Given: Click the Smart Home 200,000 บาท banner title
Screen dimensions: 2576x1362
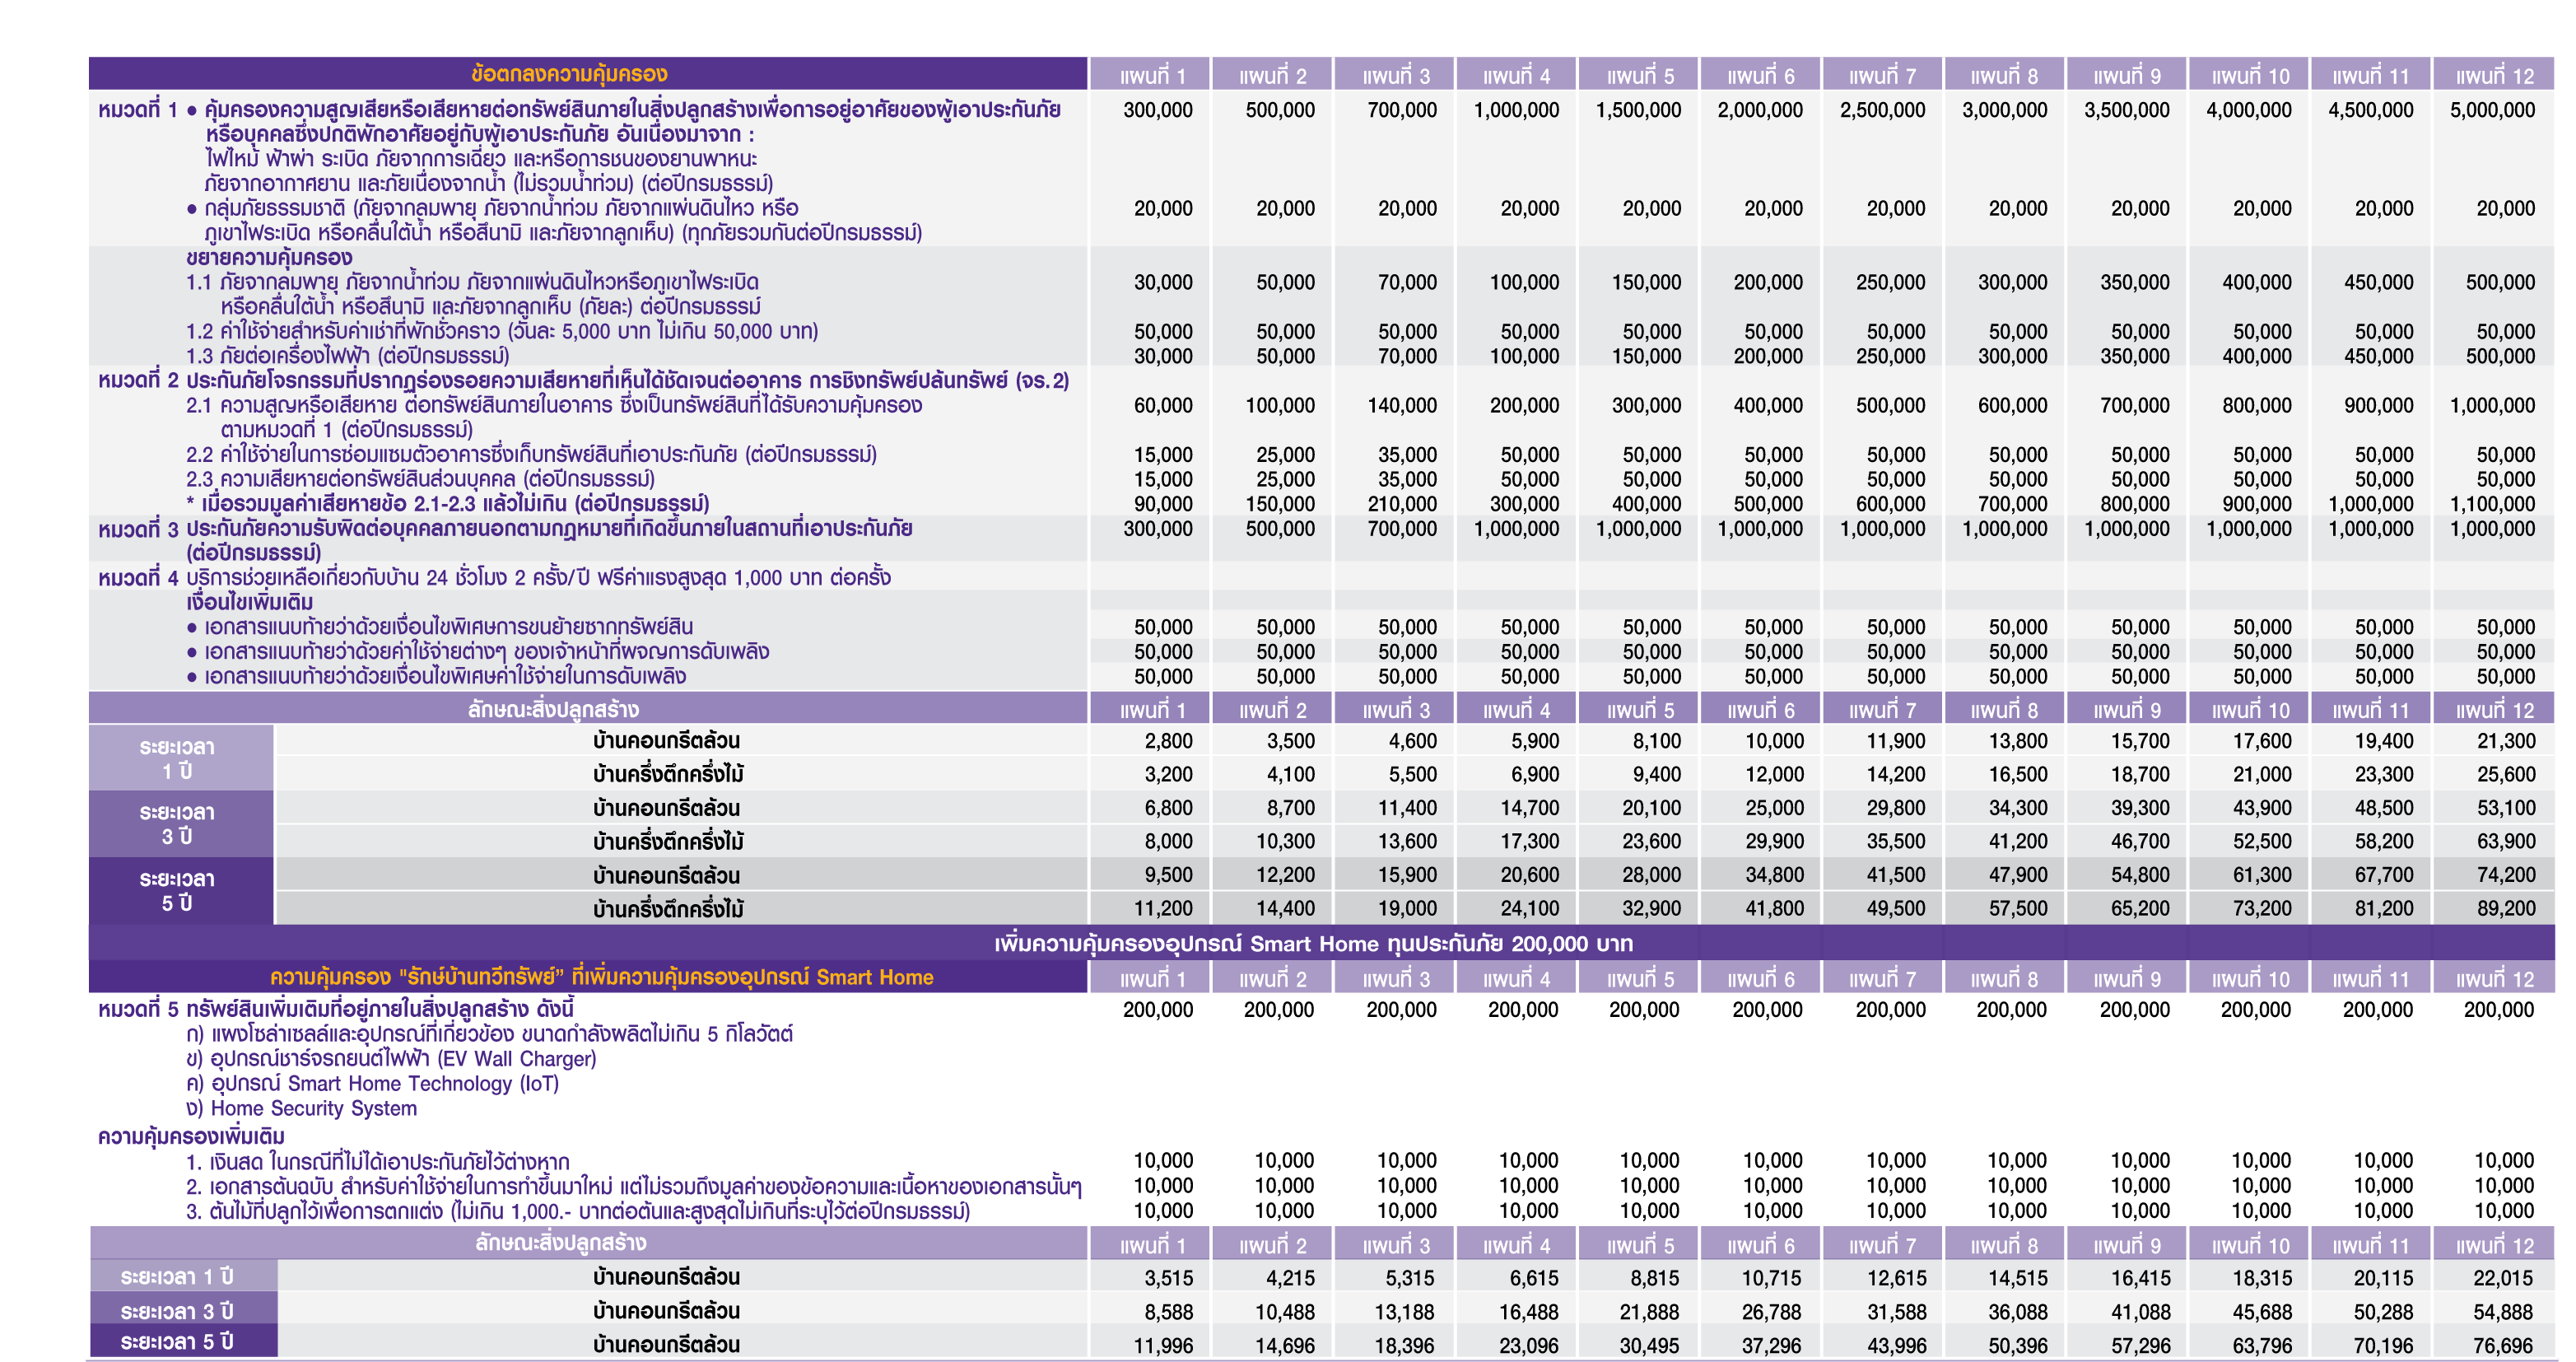Looking at the screenshot, I should (1313, 943).
